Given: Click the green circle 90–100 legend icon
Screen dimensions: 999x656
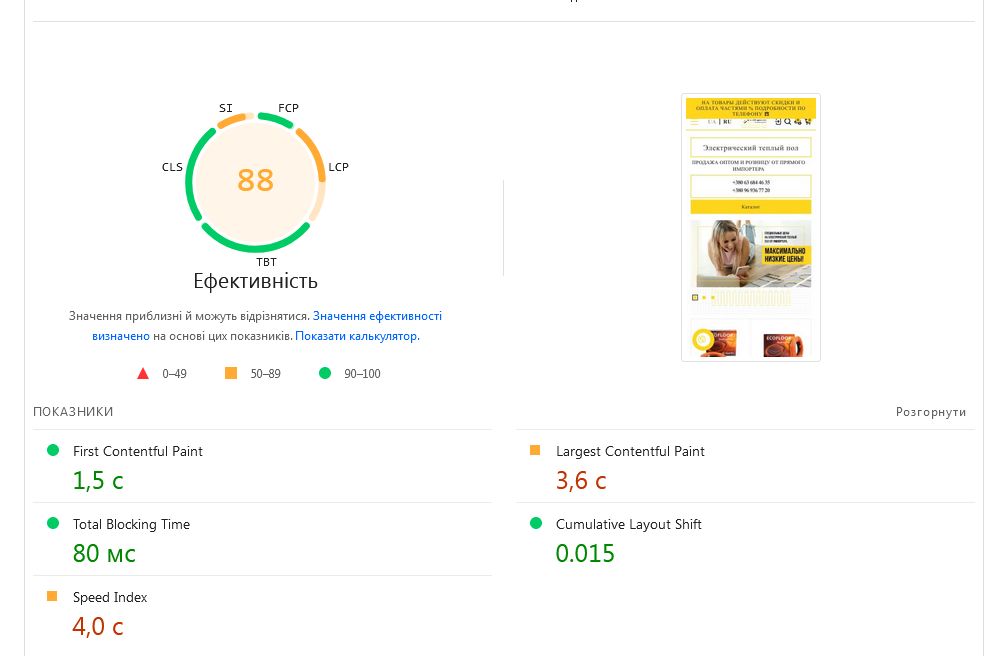Looking at the screenshot, I should click(x=324, y=374).
